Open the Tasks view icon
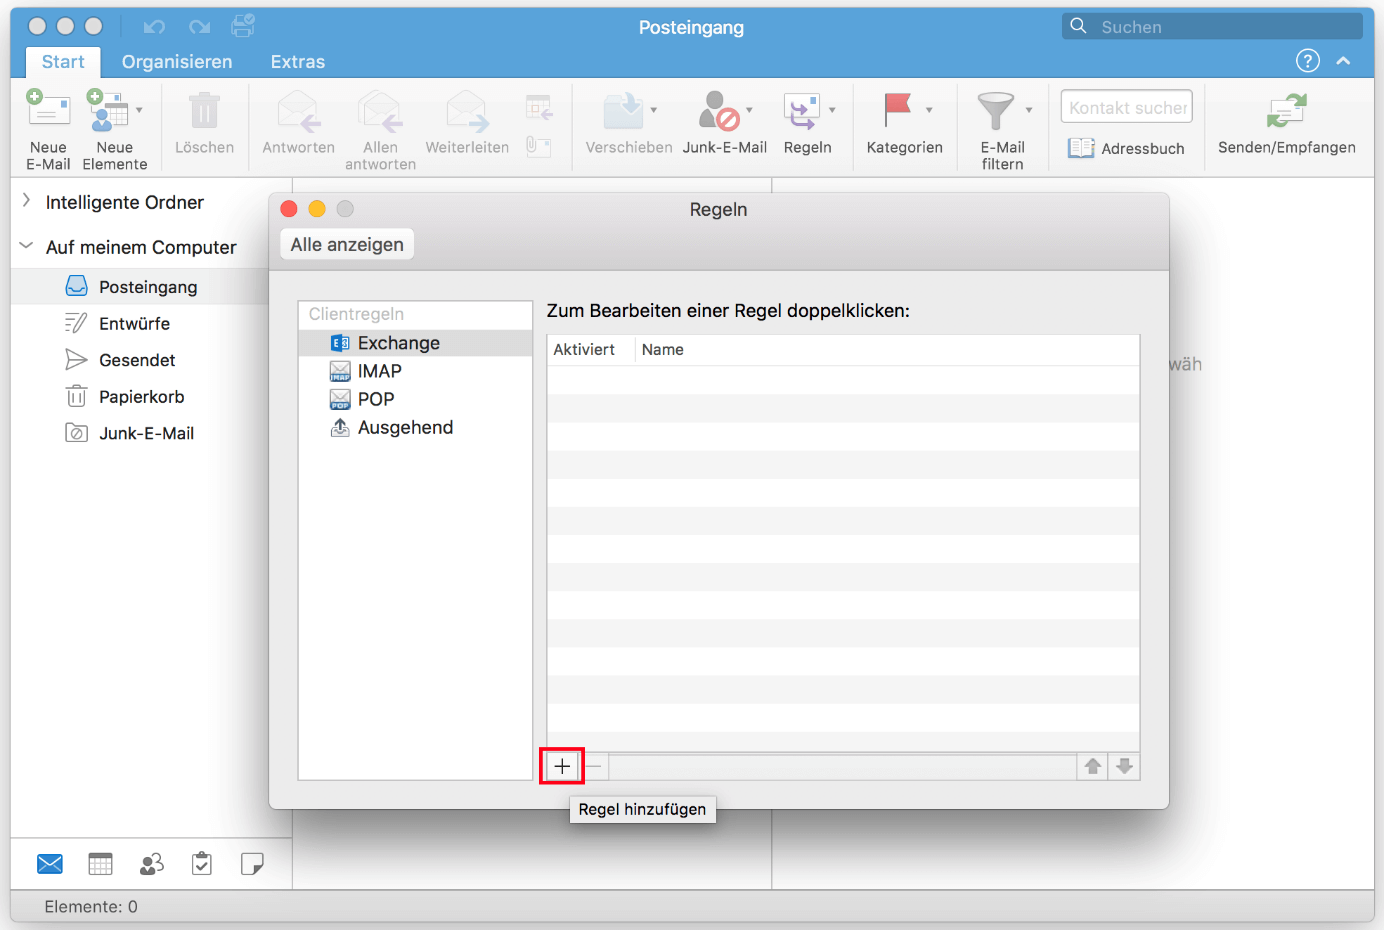Viewport: 1384px width, 930px height. click(202, 864)
